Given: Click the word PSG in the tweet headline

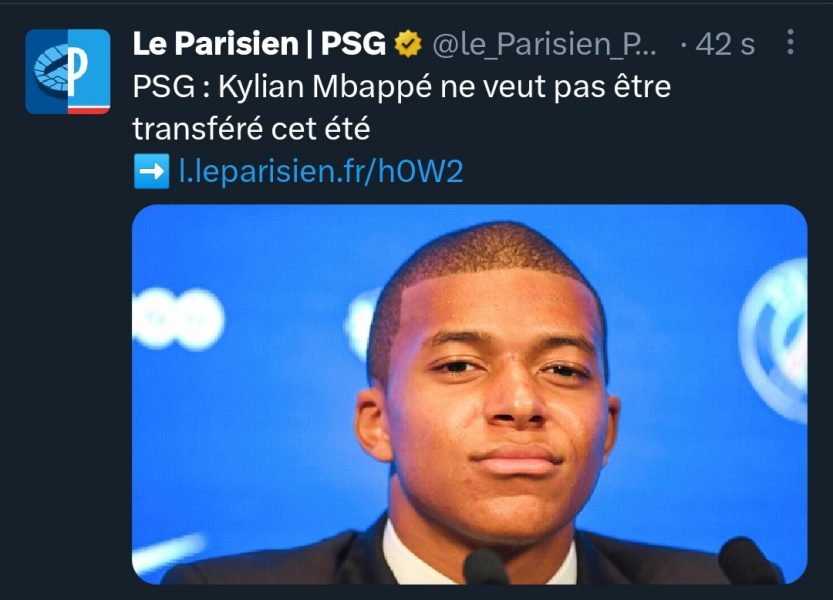Looking at the screenshot, I should pyautogui.click(x=164, y=86).
